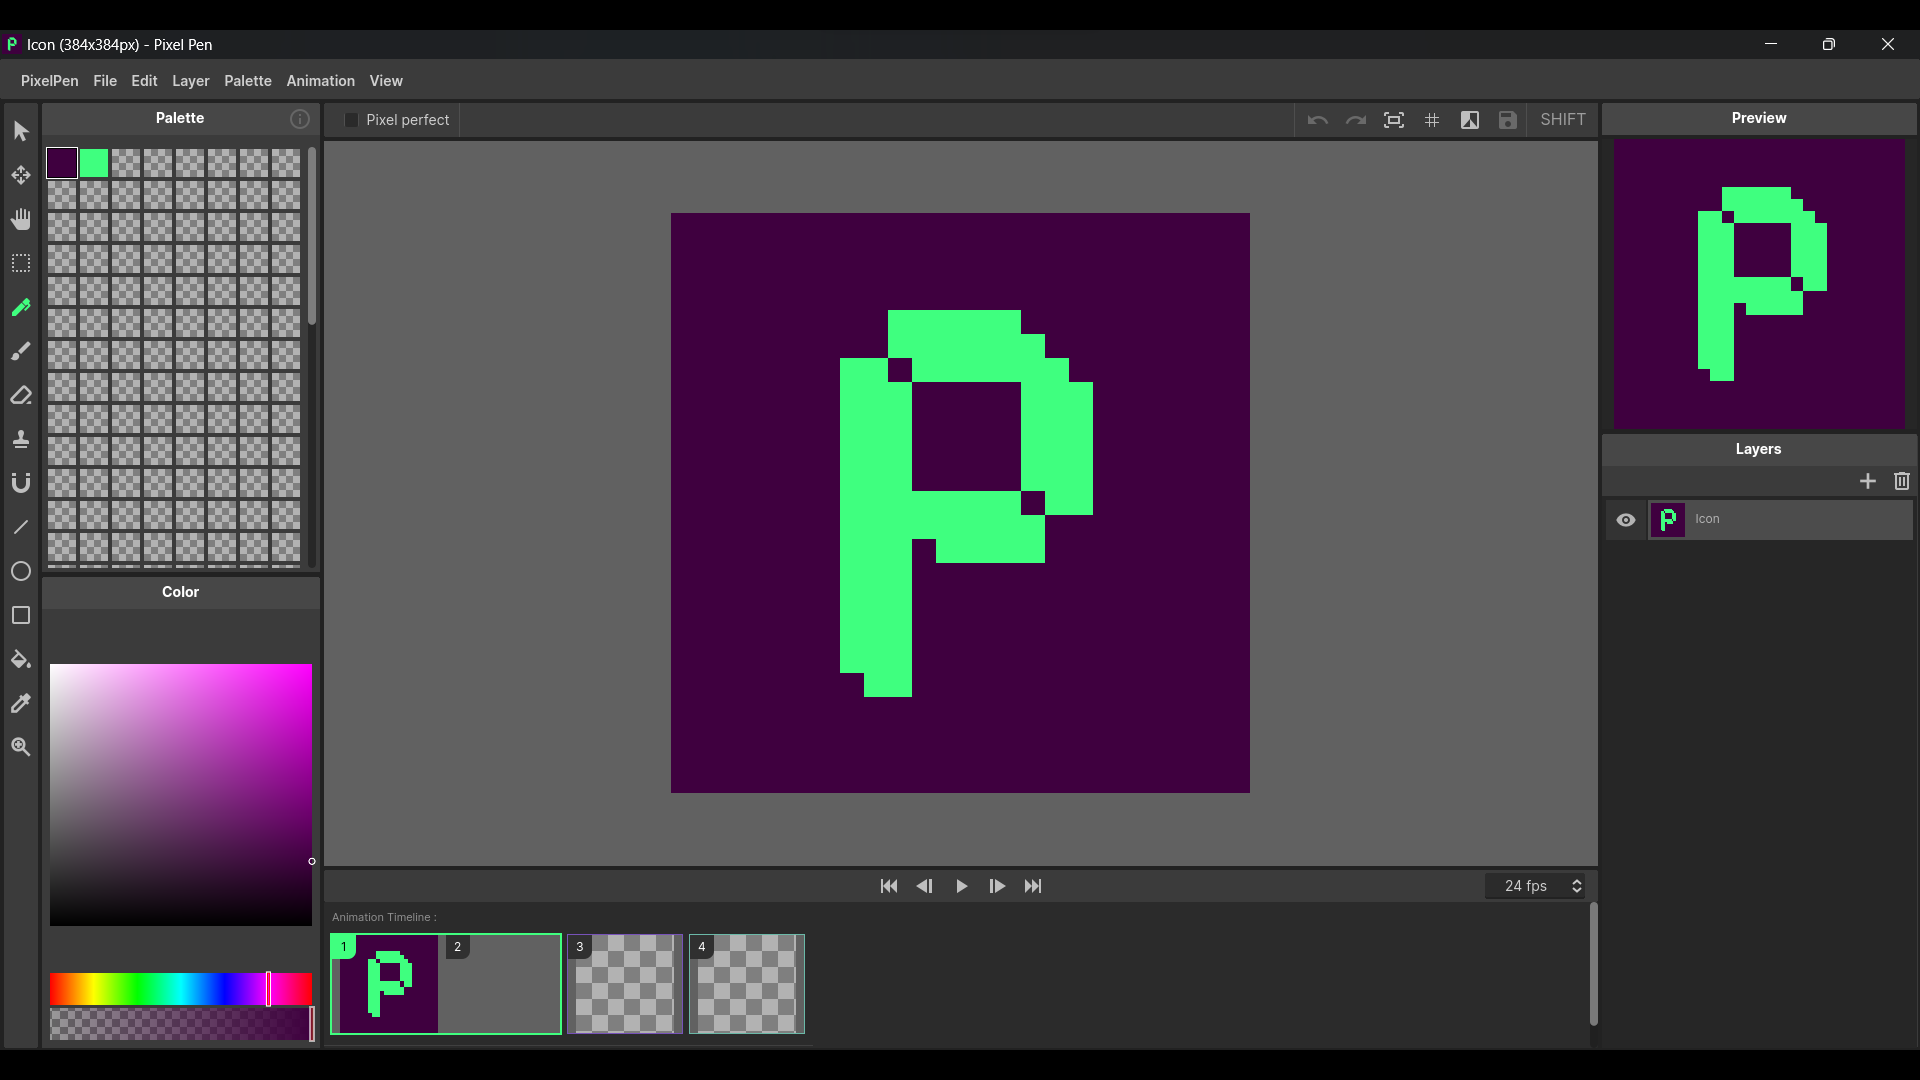Pick a color in saturation-value square

click(181, 795)
